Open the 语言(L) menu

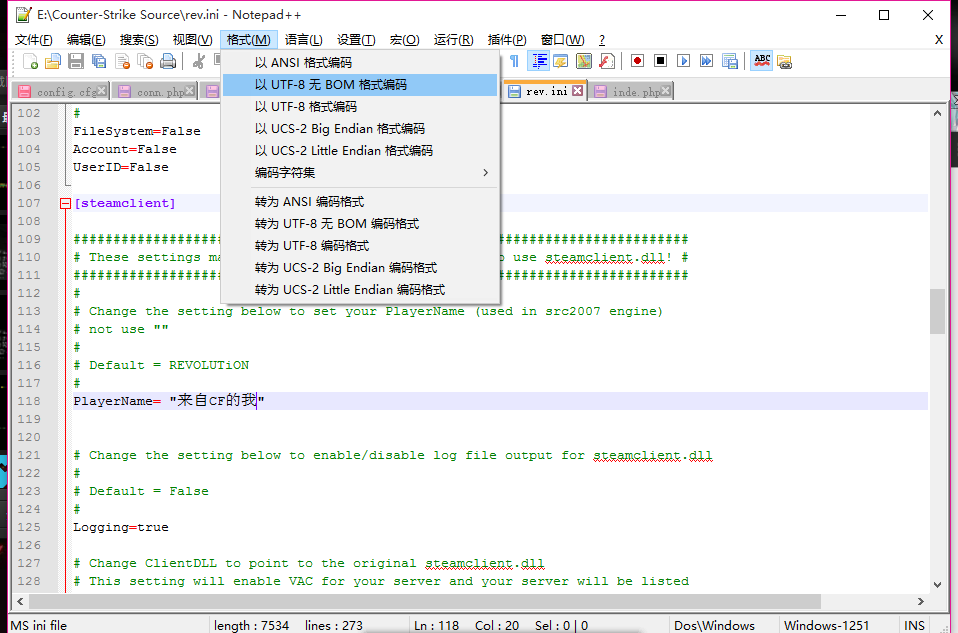pyautogui.click(x=304, y=40)
